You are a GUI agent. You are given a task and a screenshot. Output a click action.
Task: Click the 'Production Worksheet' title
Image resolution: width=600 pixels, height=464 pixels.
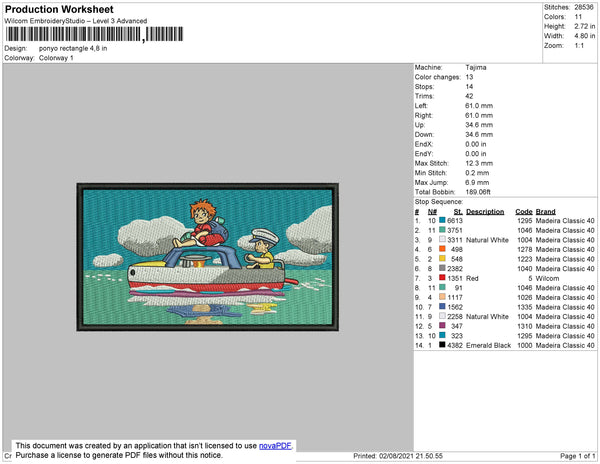(59, 10)
